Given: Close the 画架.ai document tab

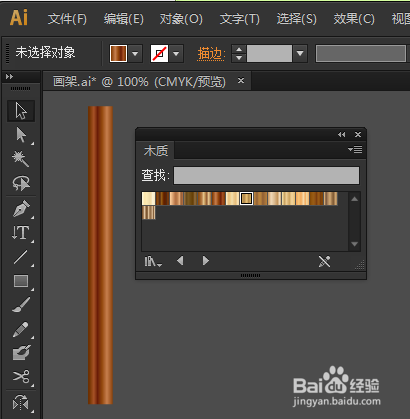Looking at the screenshot, I should coord(241,81).
